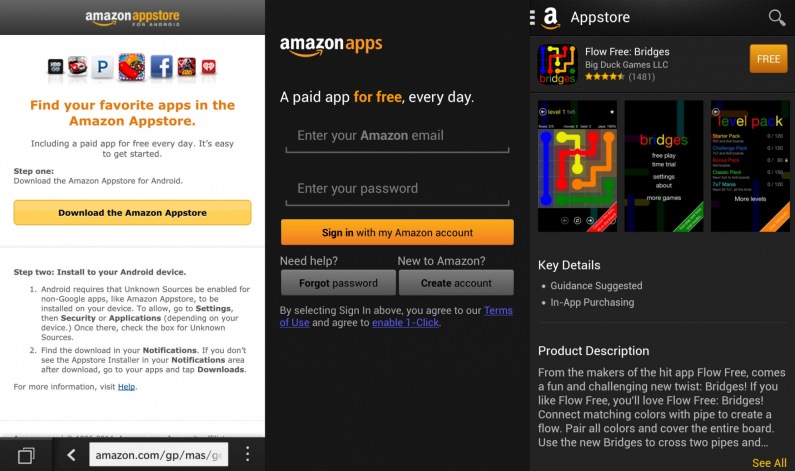Tap the browser tabs icon

click(26, 455)
